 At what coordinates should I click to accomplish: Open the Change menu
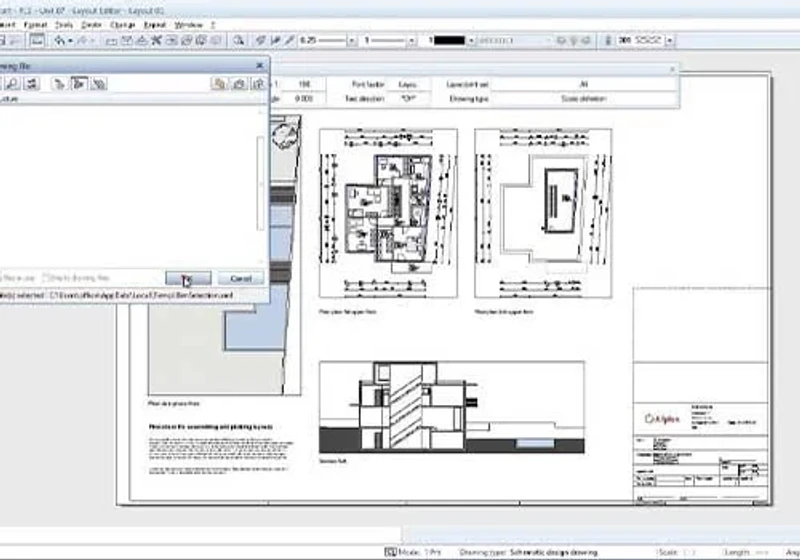[122, 24]
